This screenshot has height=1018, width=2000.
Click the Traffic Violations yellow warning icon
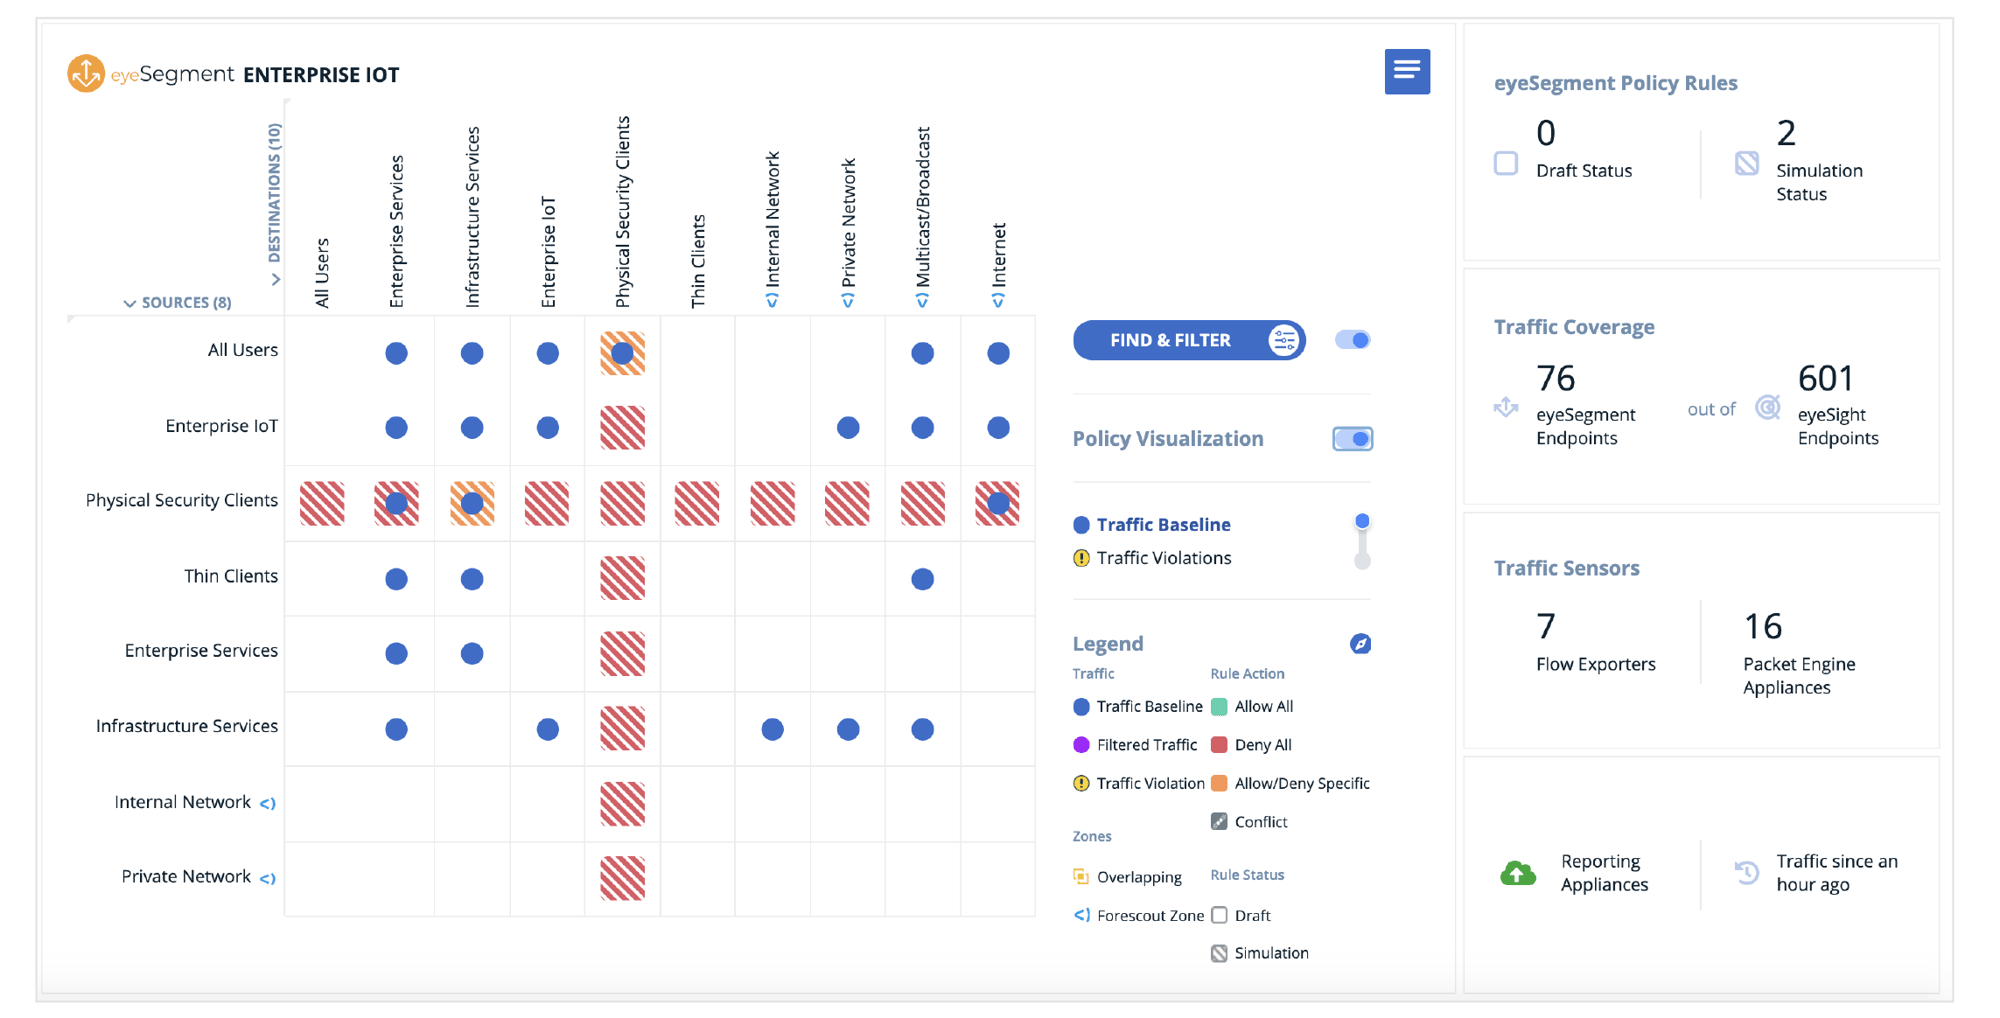click(x=1081, y=558)
